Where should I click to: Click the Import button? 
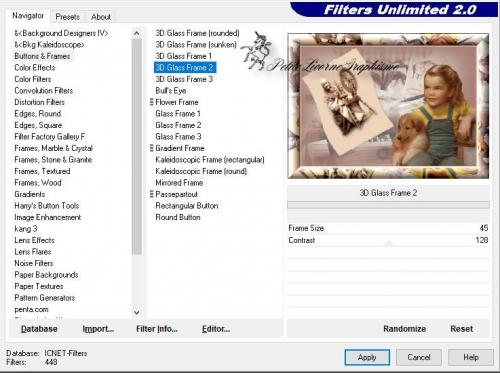[98, 329]
